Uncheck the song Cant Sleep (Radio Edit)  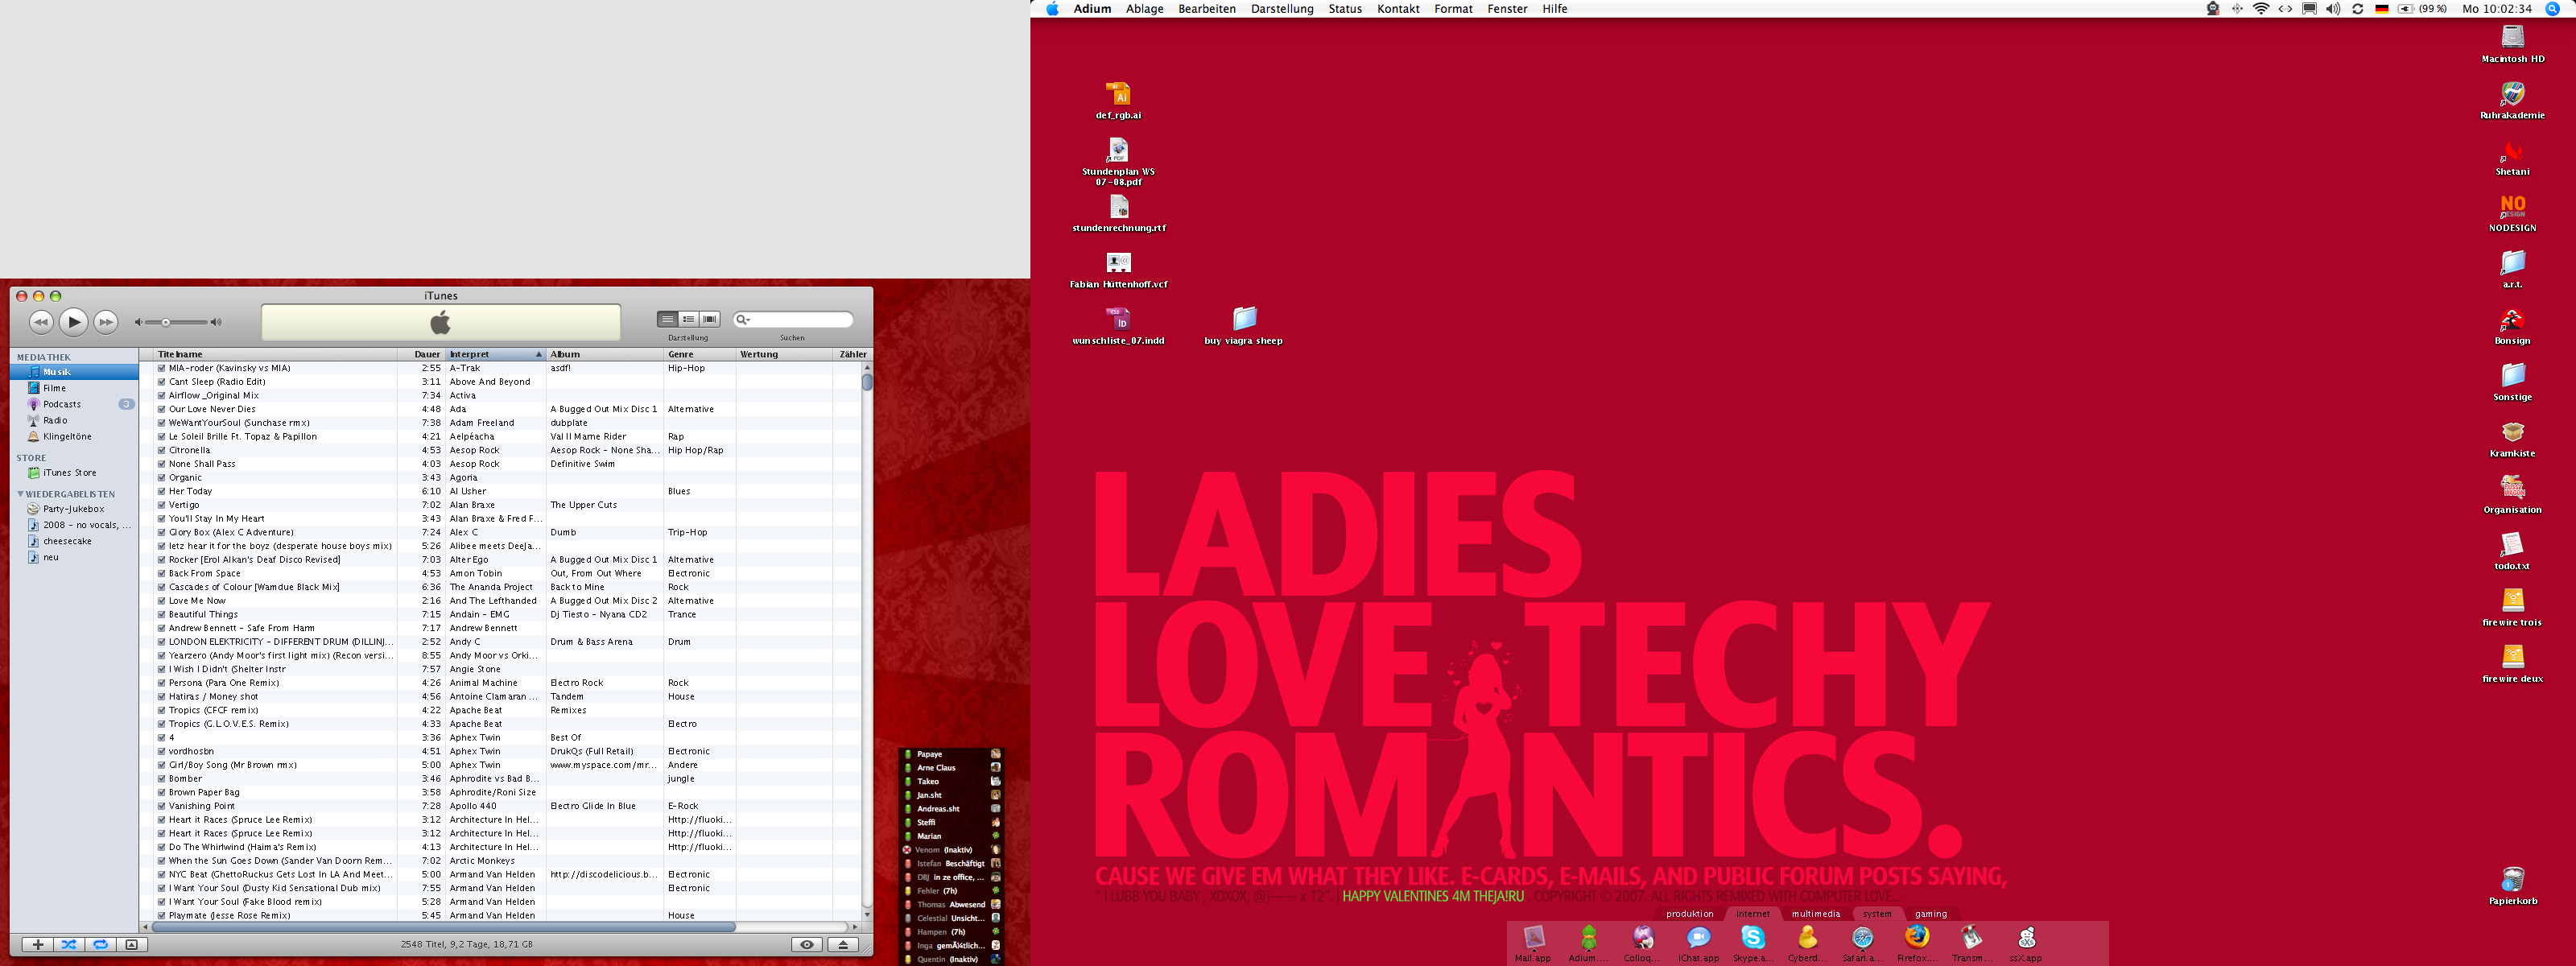(161, 382)
